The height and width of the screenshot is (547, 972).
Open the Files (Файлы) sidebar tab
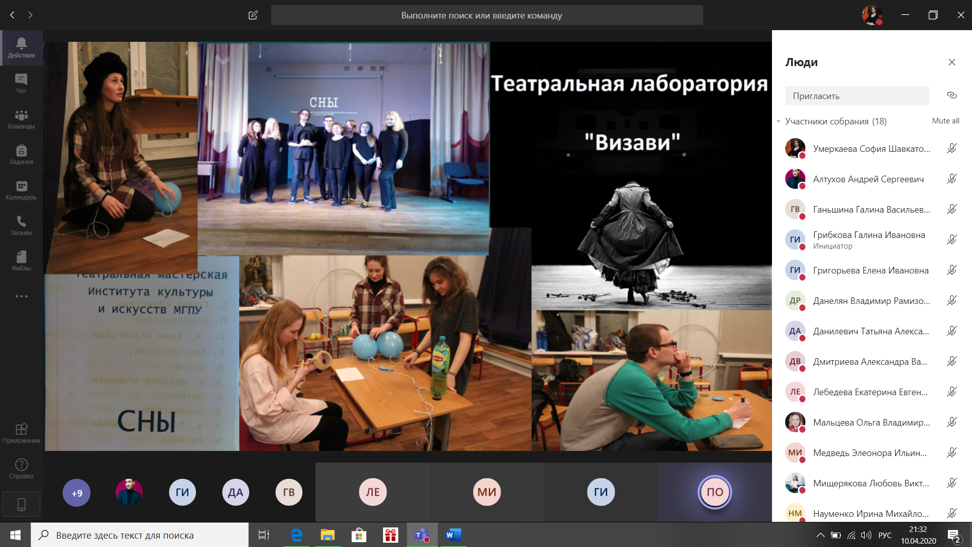[x=21, y=260]
